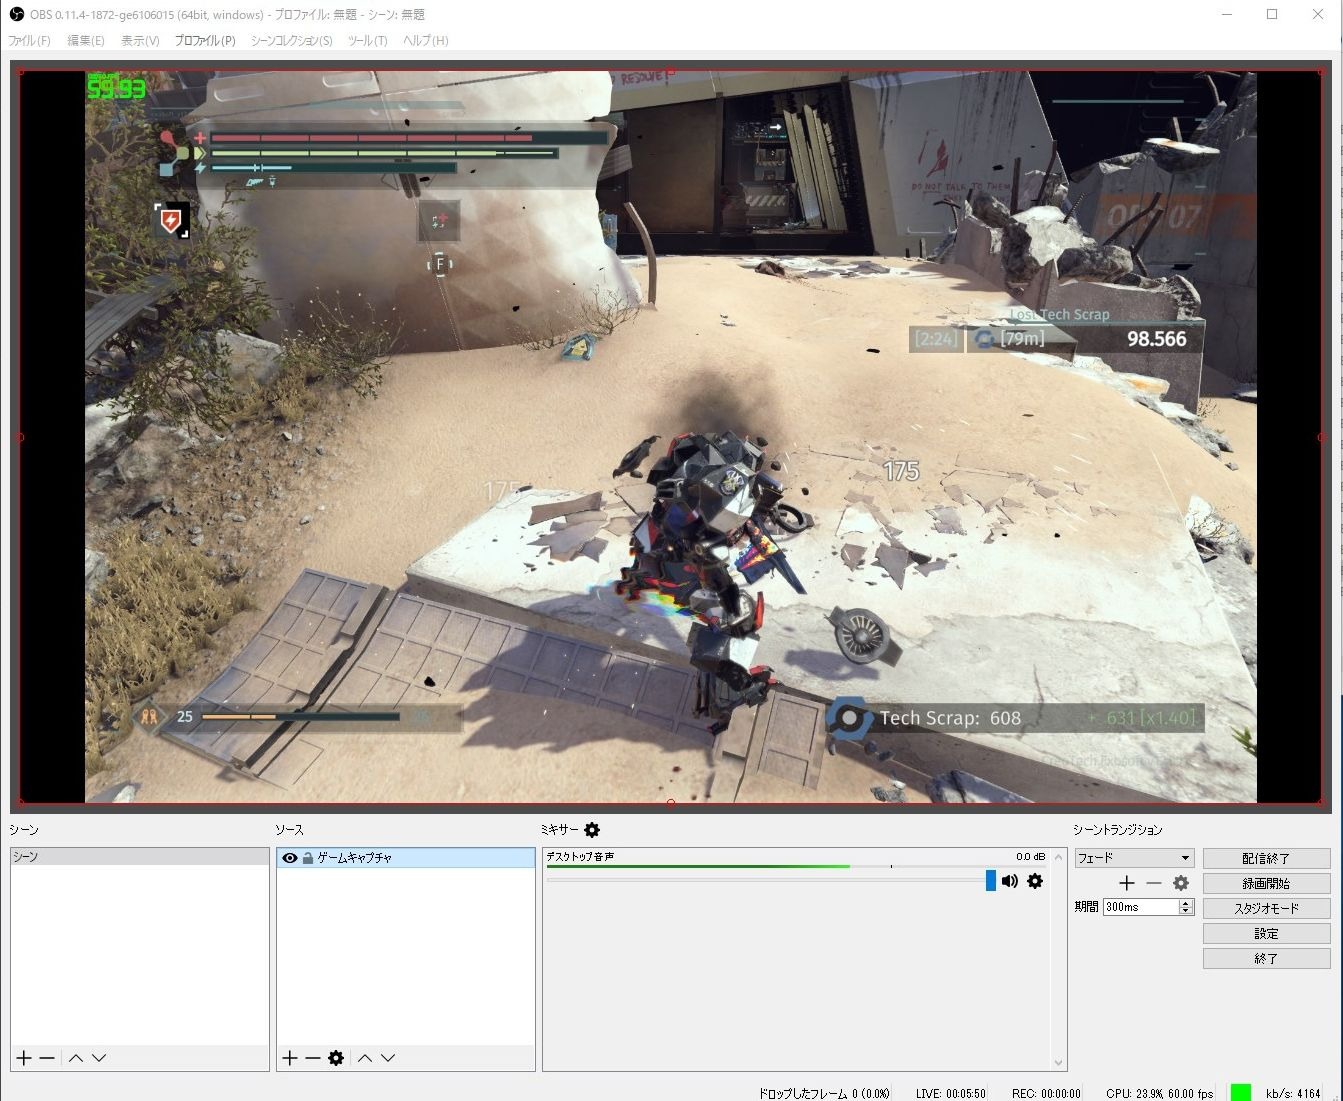Click mixer scrollbar up arrow

[1058, 856]
